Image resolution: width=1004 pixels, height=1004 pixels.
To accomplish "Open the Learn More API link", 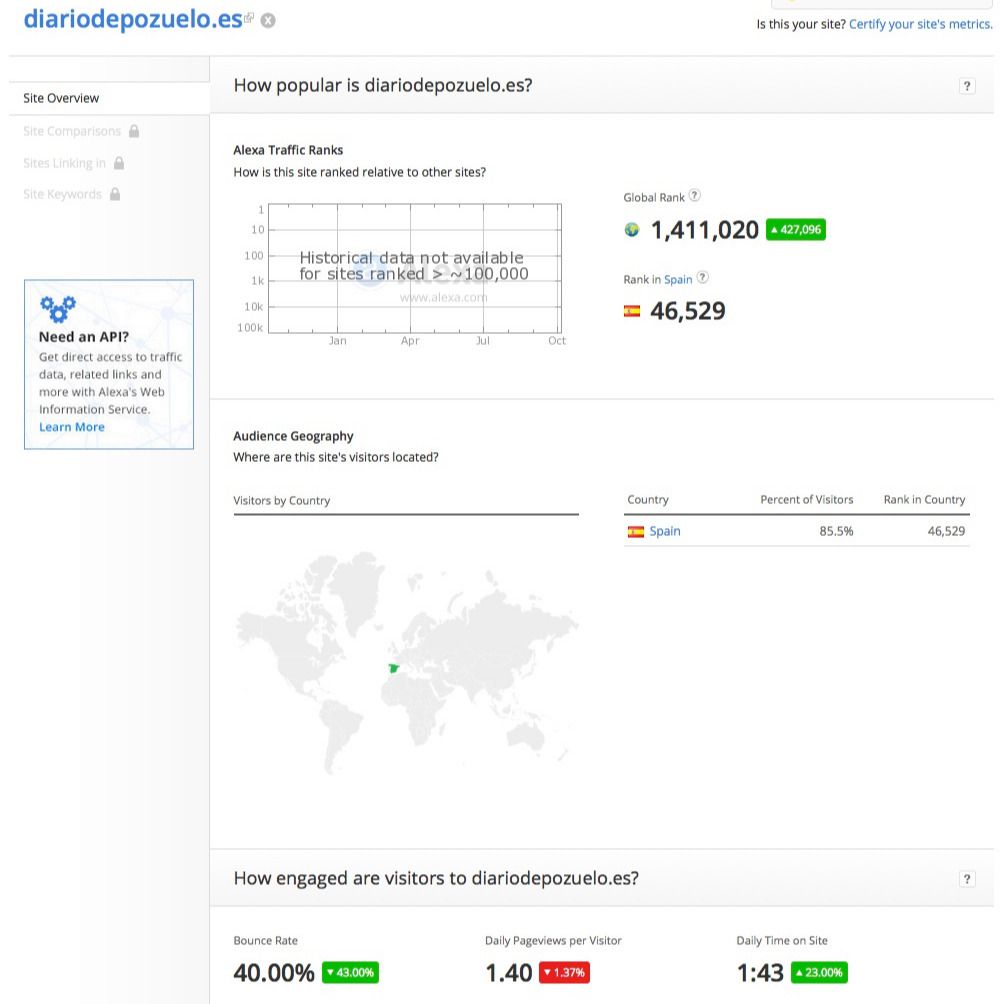I will [72, 427].
